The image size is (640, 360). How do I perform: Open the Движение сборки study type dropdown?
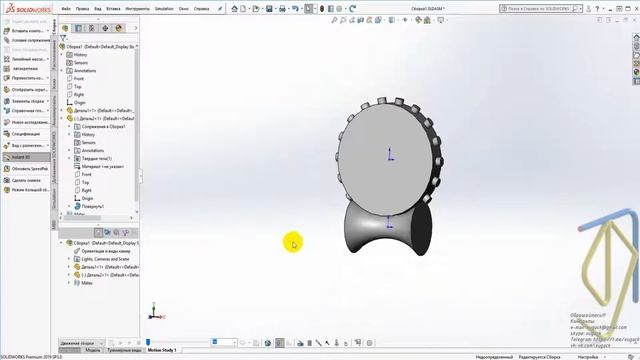point(81,343)
